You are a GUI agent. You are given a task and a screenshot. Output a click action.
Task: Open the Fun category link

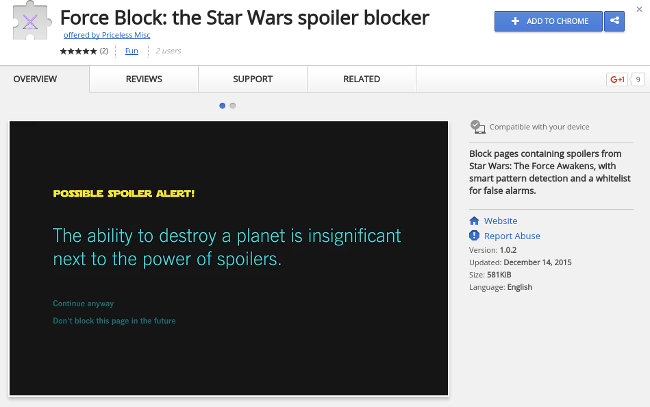[131, 50]
